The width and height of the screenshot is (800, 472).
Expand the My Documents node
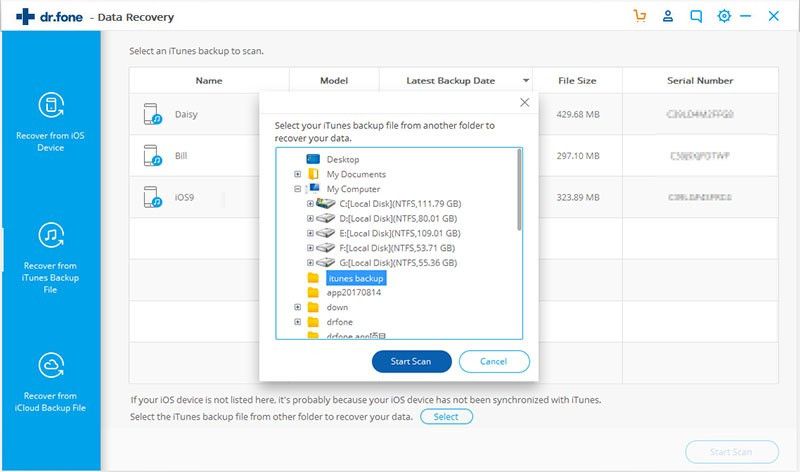tap(297, 174)
